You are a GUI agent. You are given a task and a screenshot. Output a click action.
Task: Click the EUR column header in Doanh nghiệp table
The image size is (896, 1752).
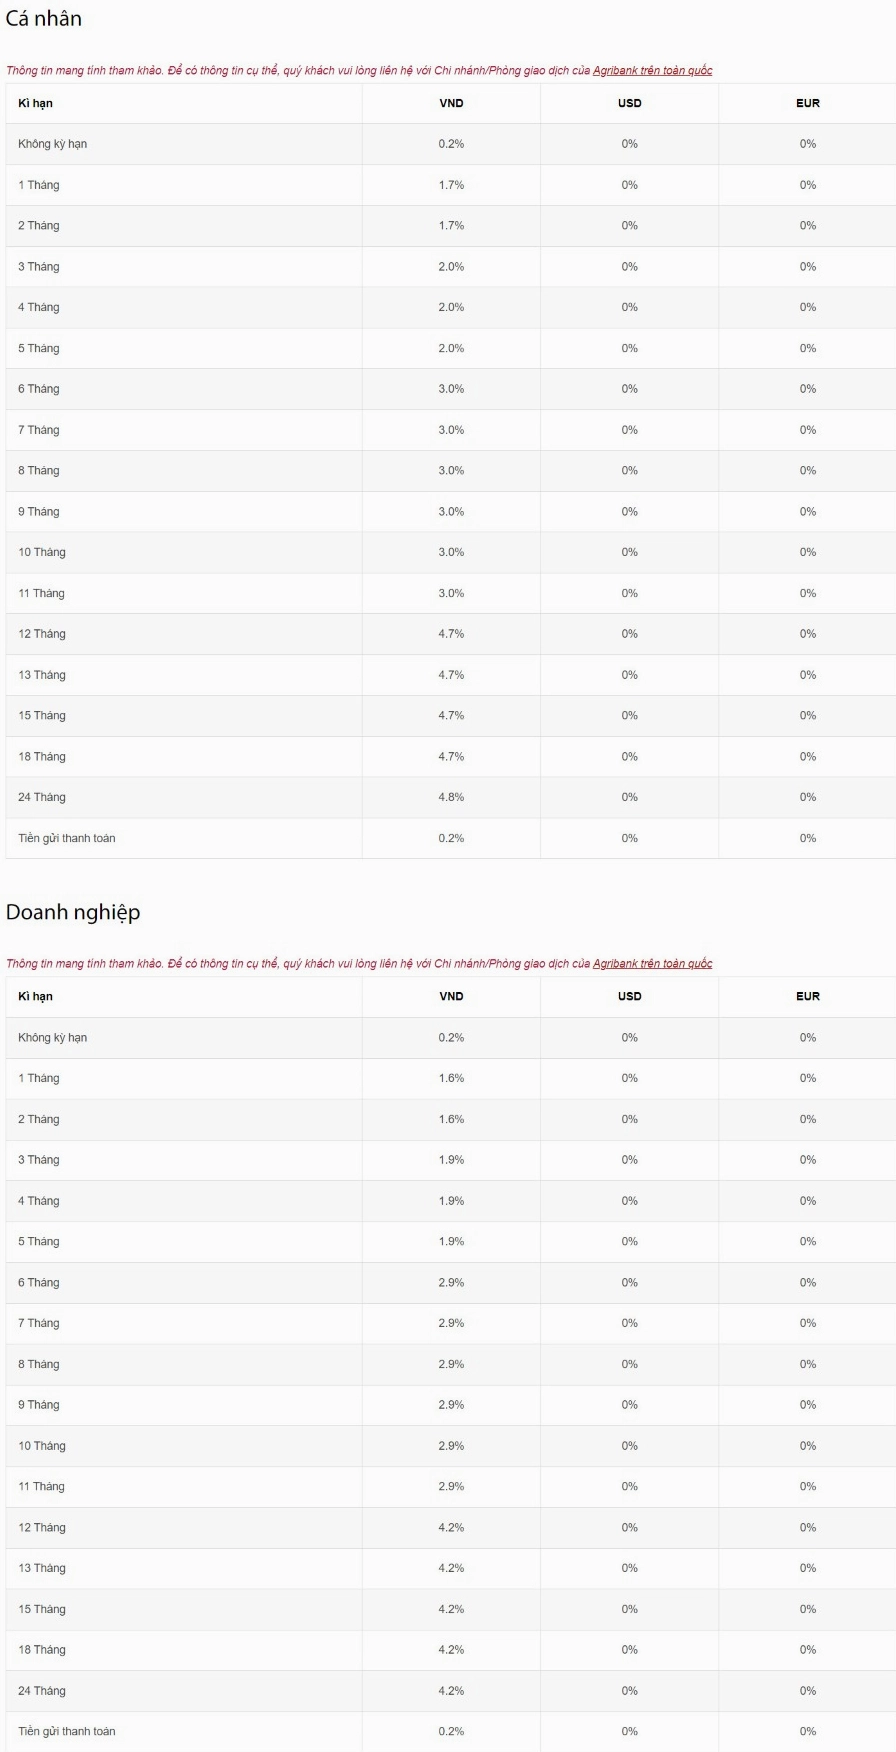point(807,996)
